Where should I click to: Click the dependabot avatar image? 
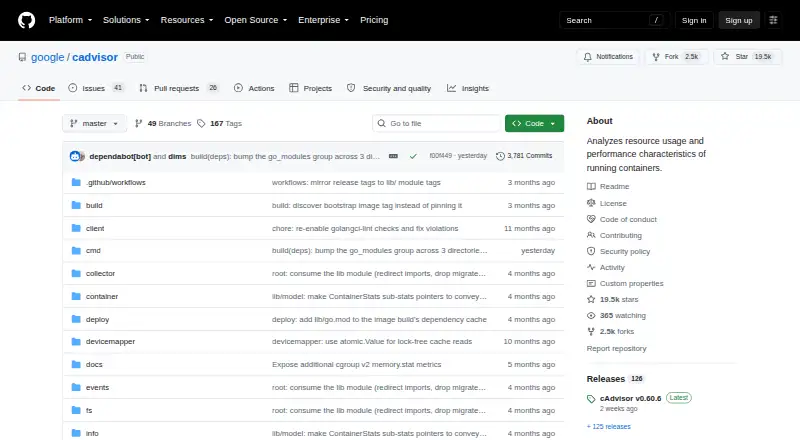coord(76,156)
